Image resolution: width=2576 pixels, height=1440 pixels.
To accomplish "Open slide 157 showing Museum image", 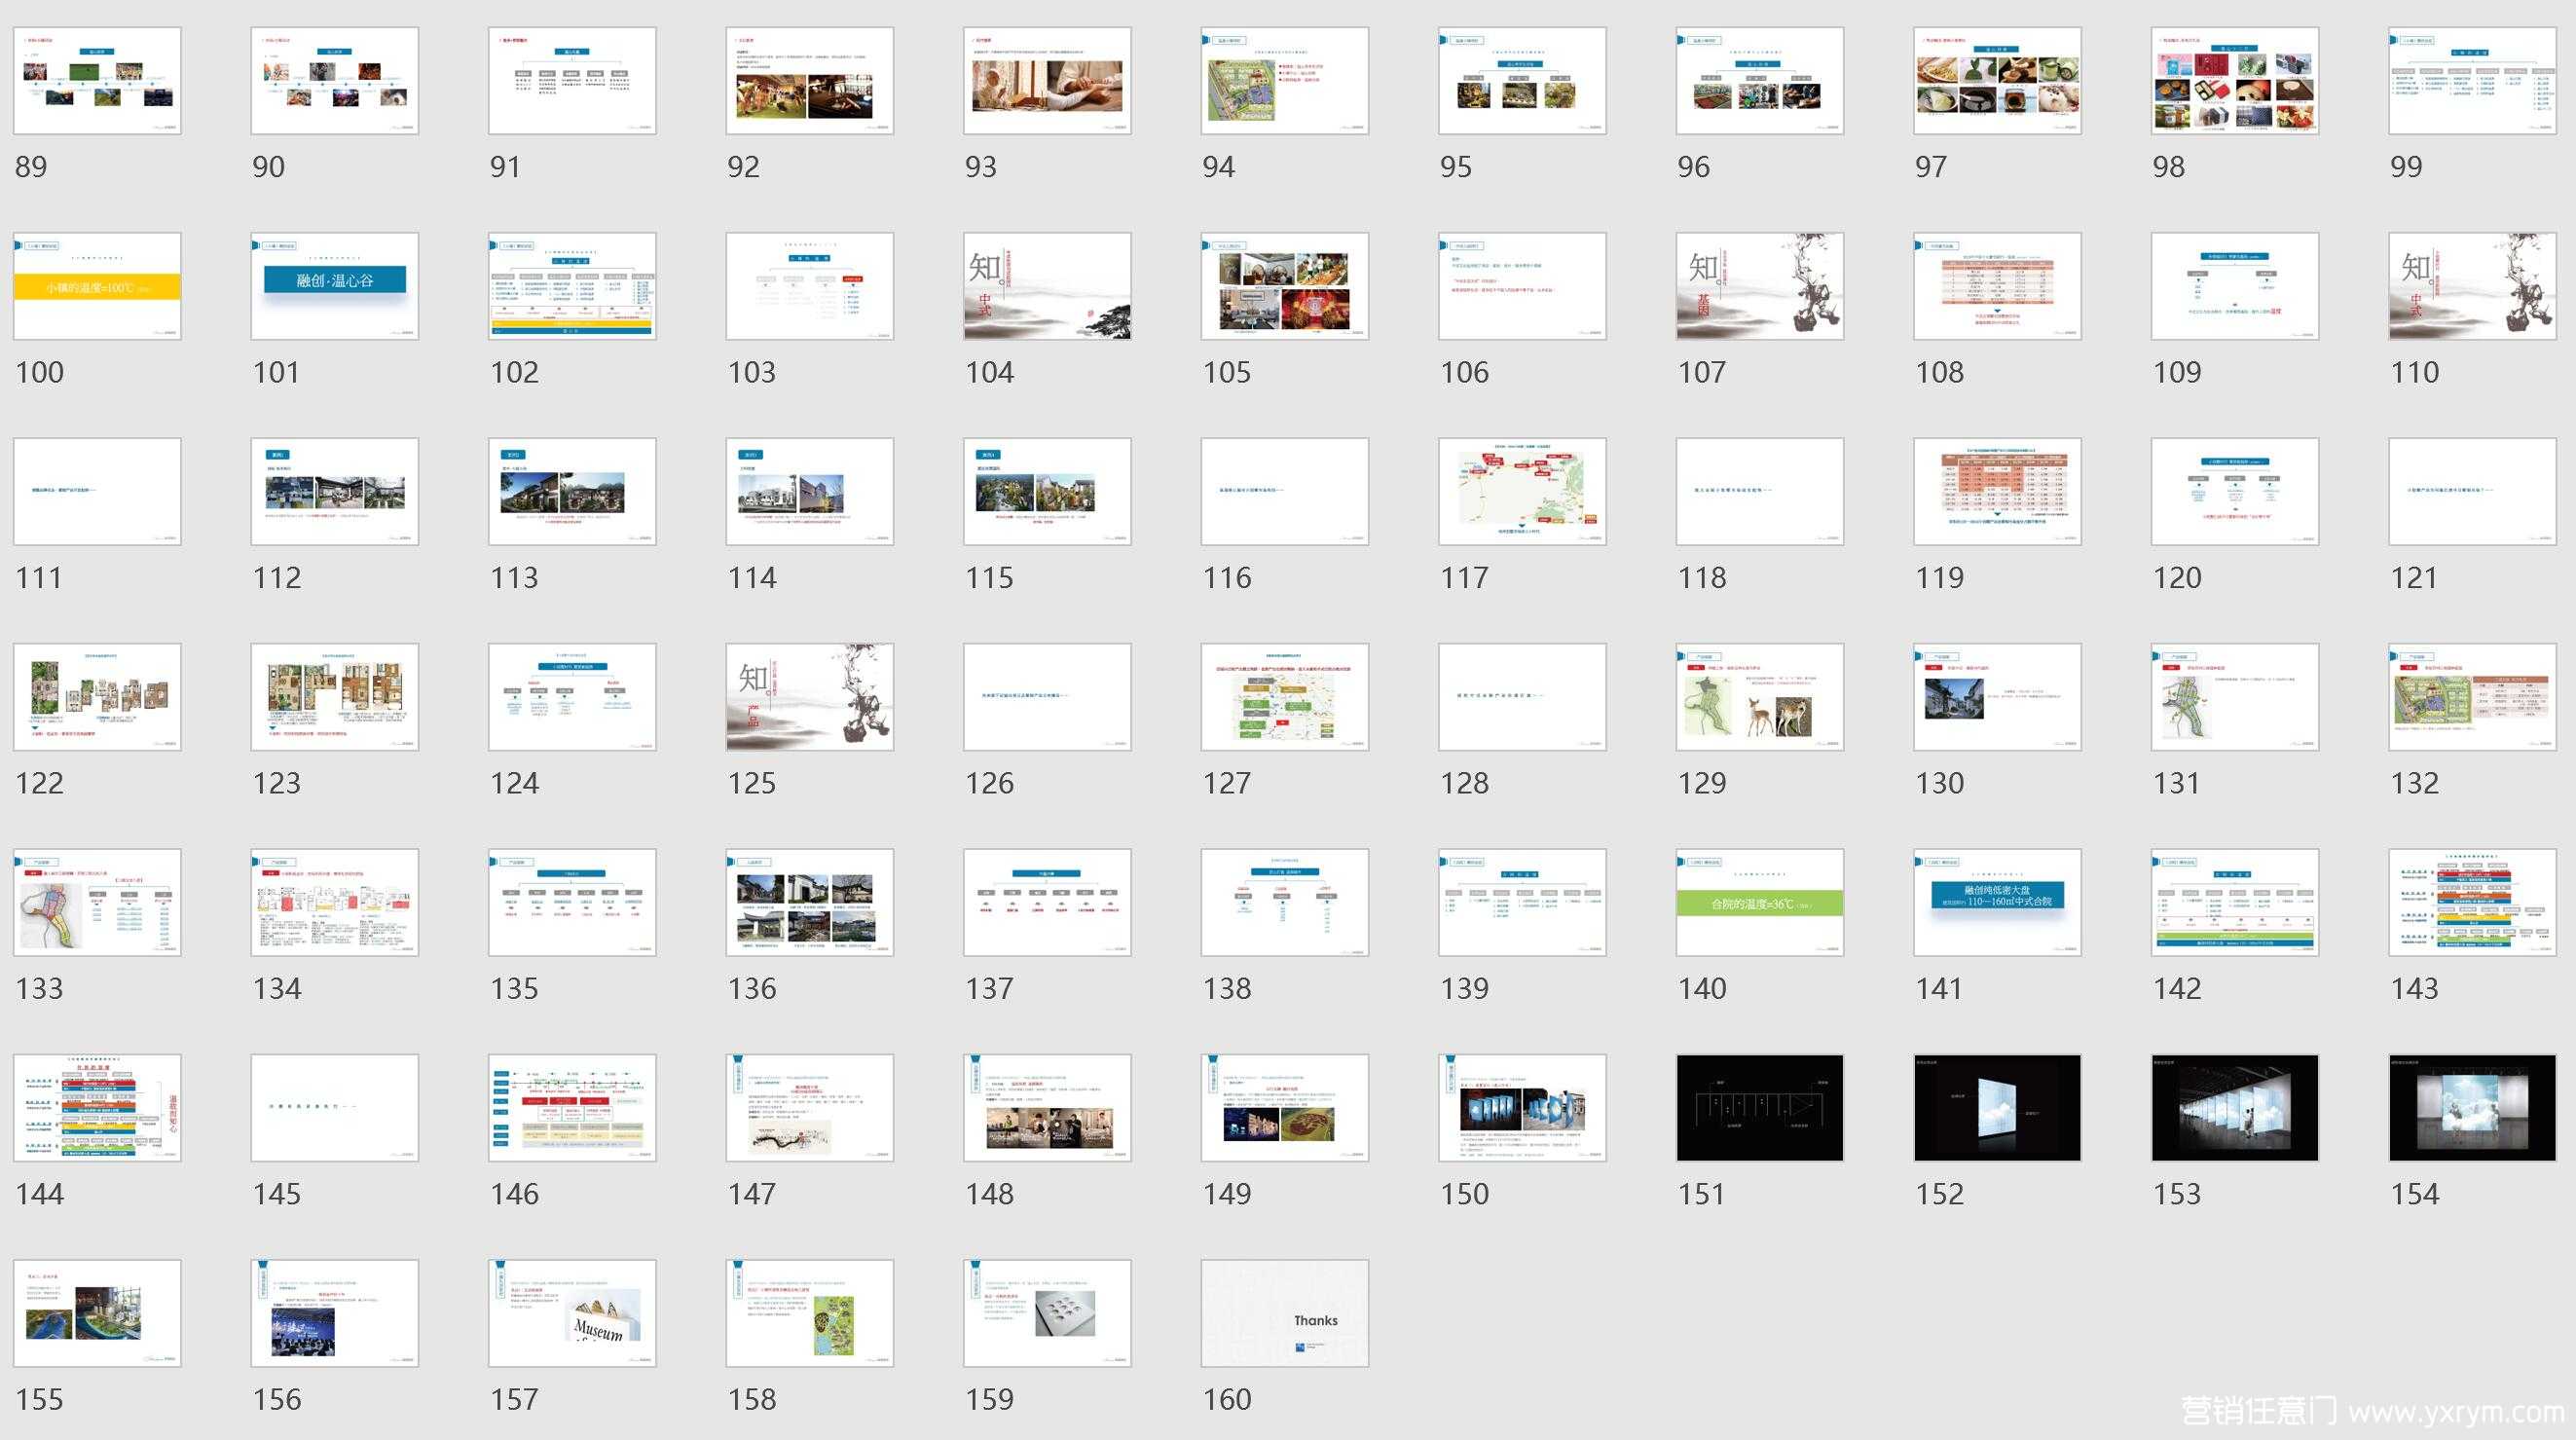I will tap(572, 1313).
